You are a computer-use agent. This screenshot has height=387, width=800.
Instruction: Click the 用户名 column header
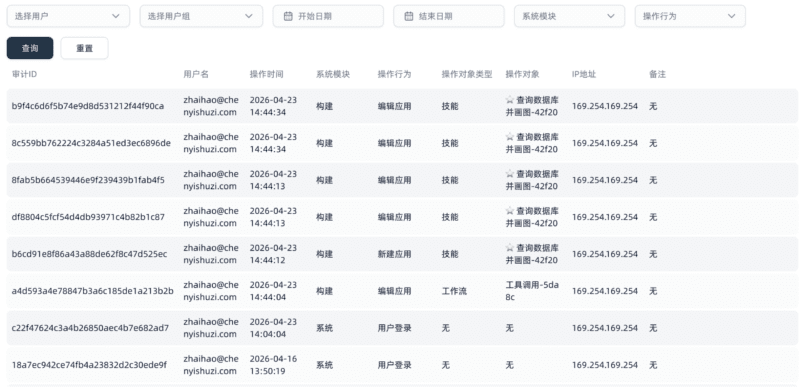coord(196,74)
